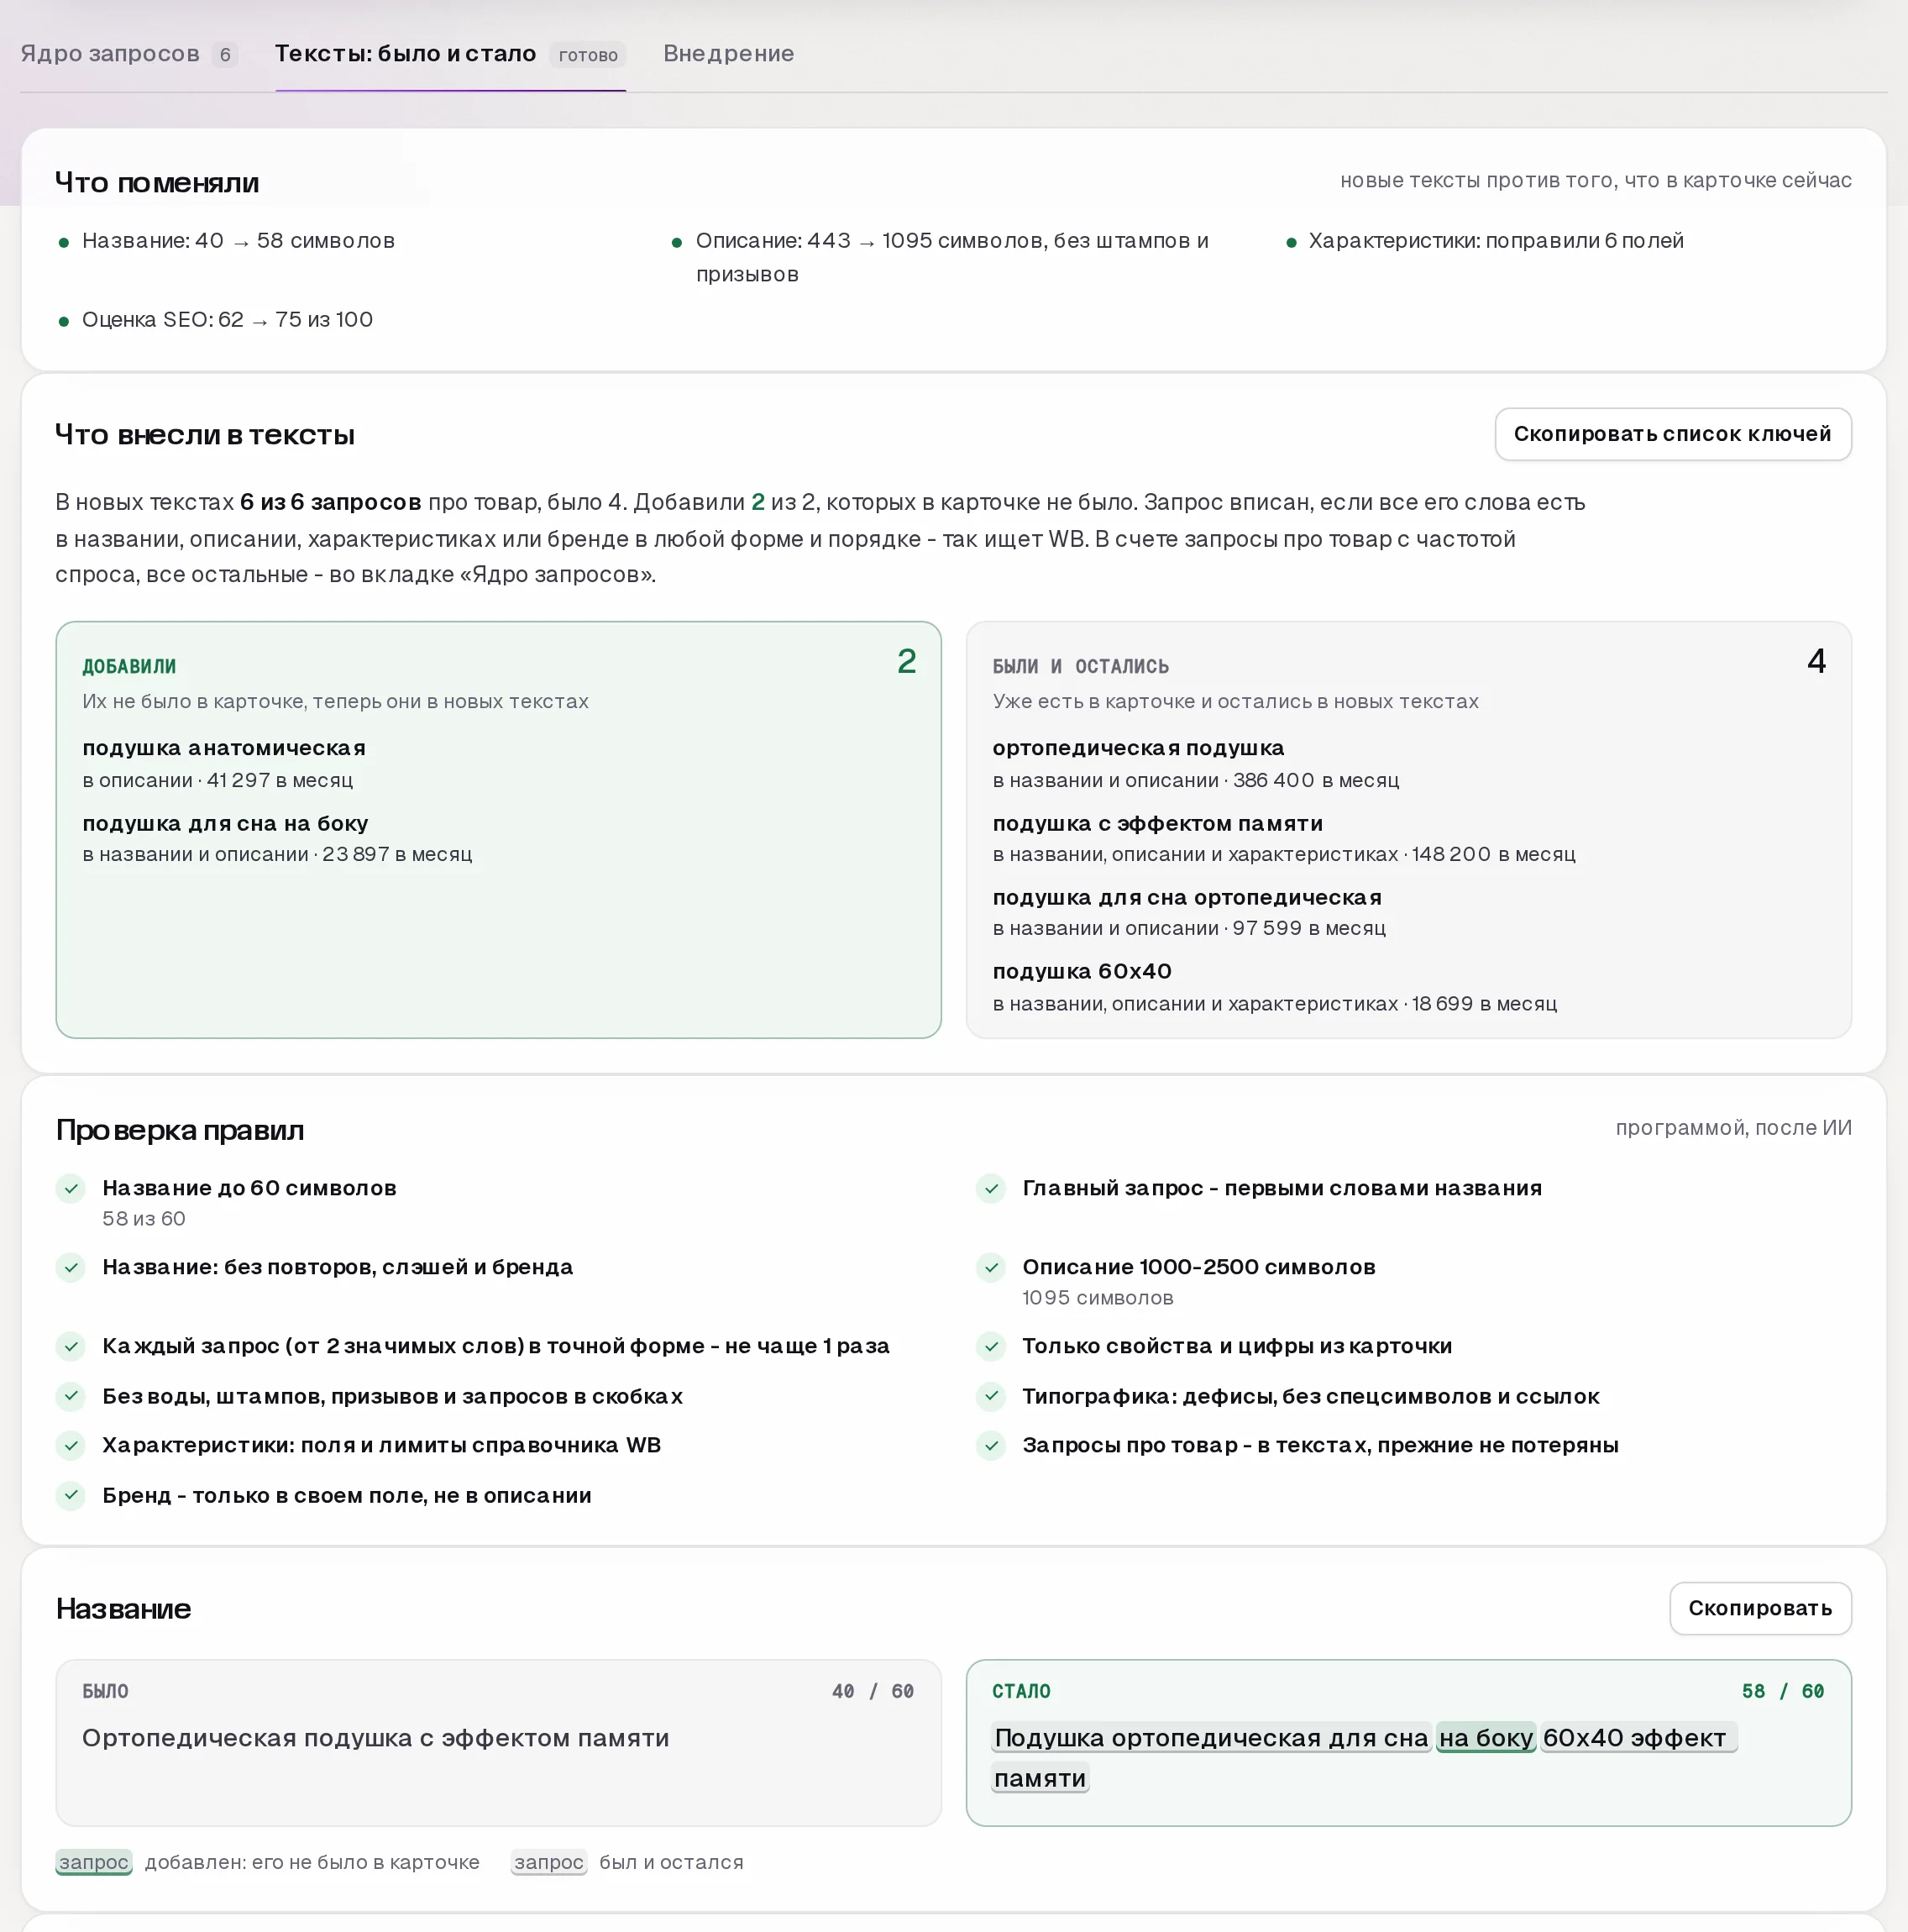
Task: Click «подушка с эффектом памяти» query
Action: (x=1157, y=823)
